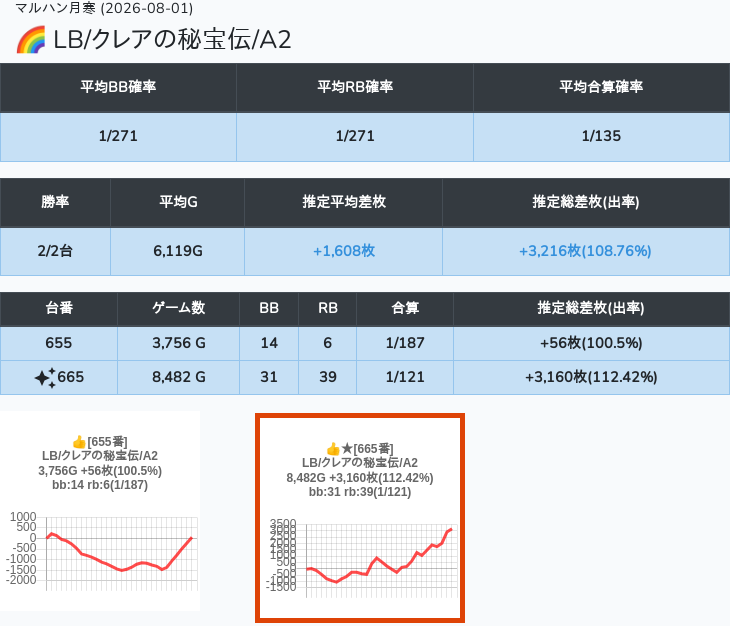The image size is (730, 626).
Task: Click the RB column header
Action: [328, 309]
